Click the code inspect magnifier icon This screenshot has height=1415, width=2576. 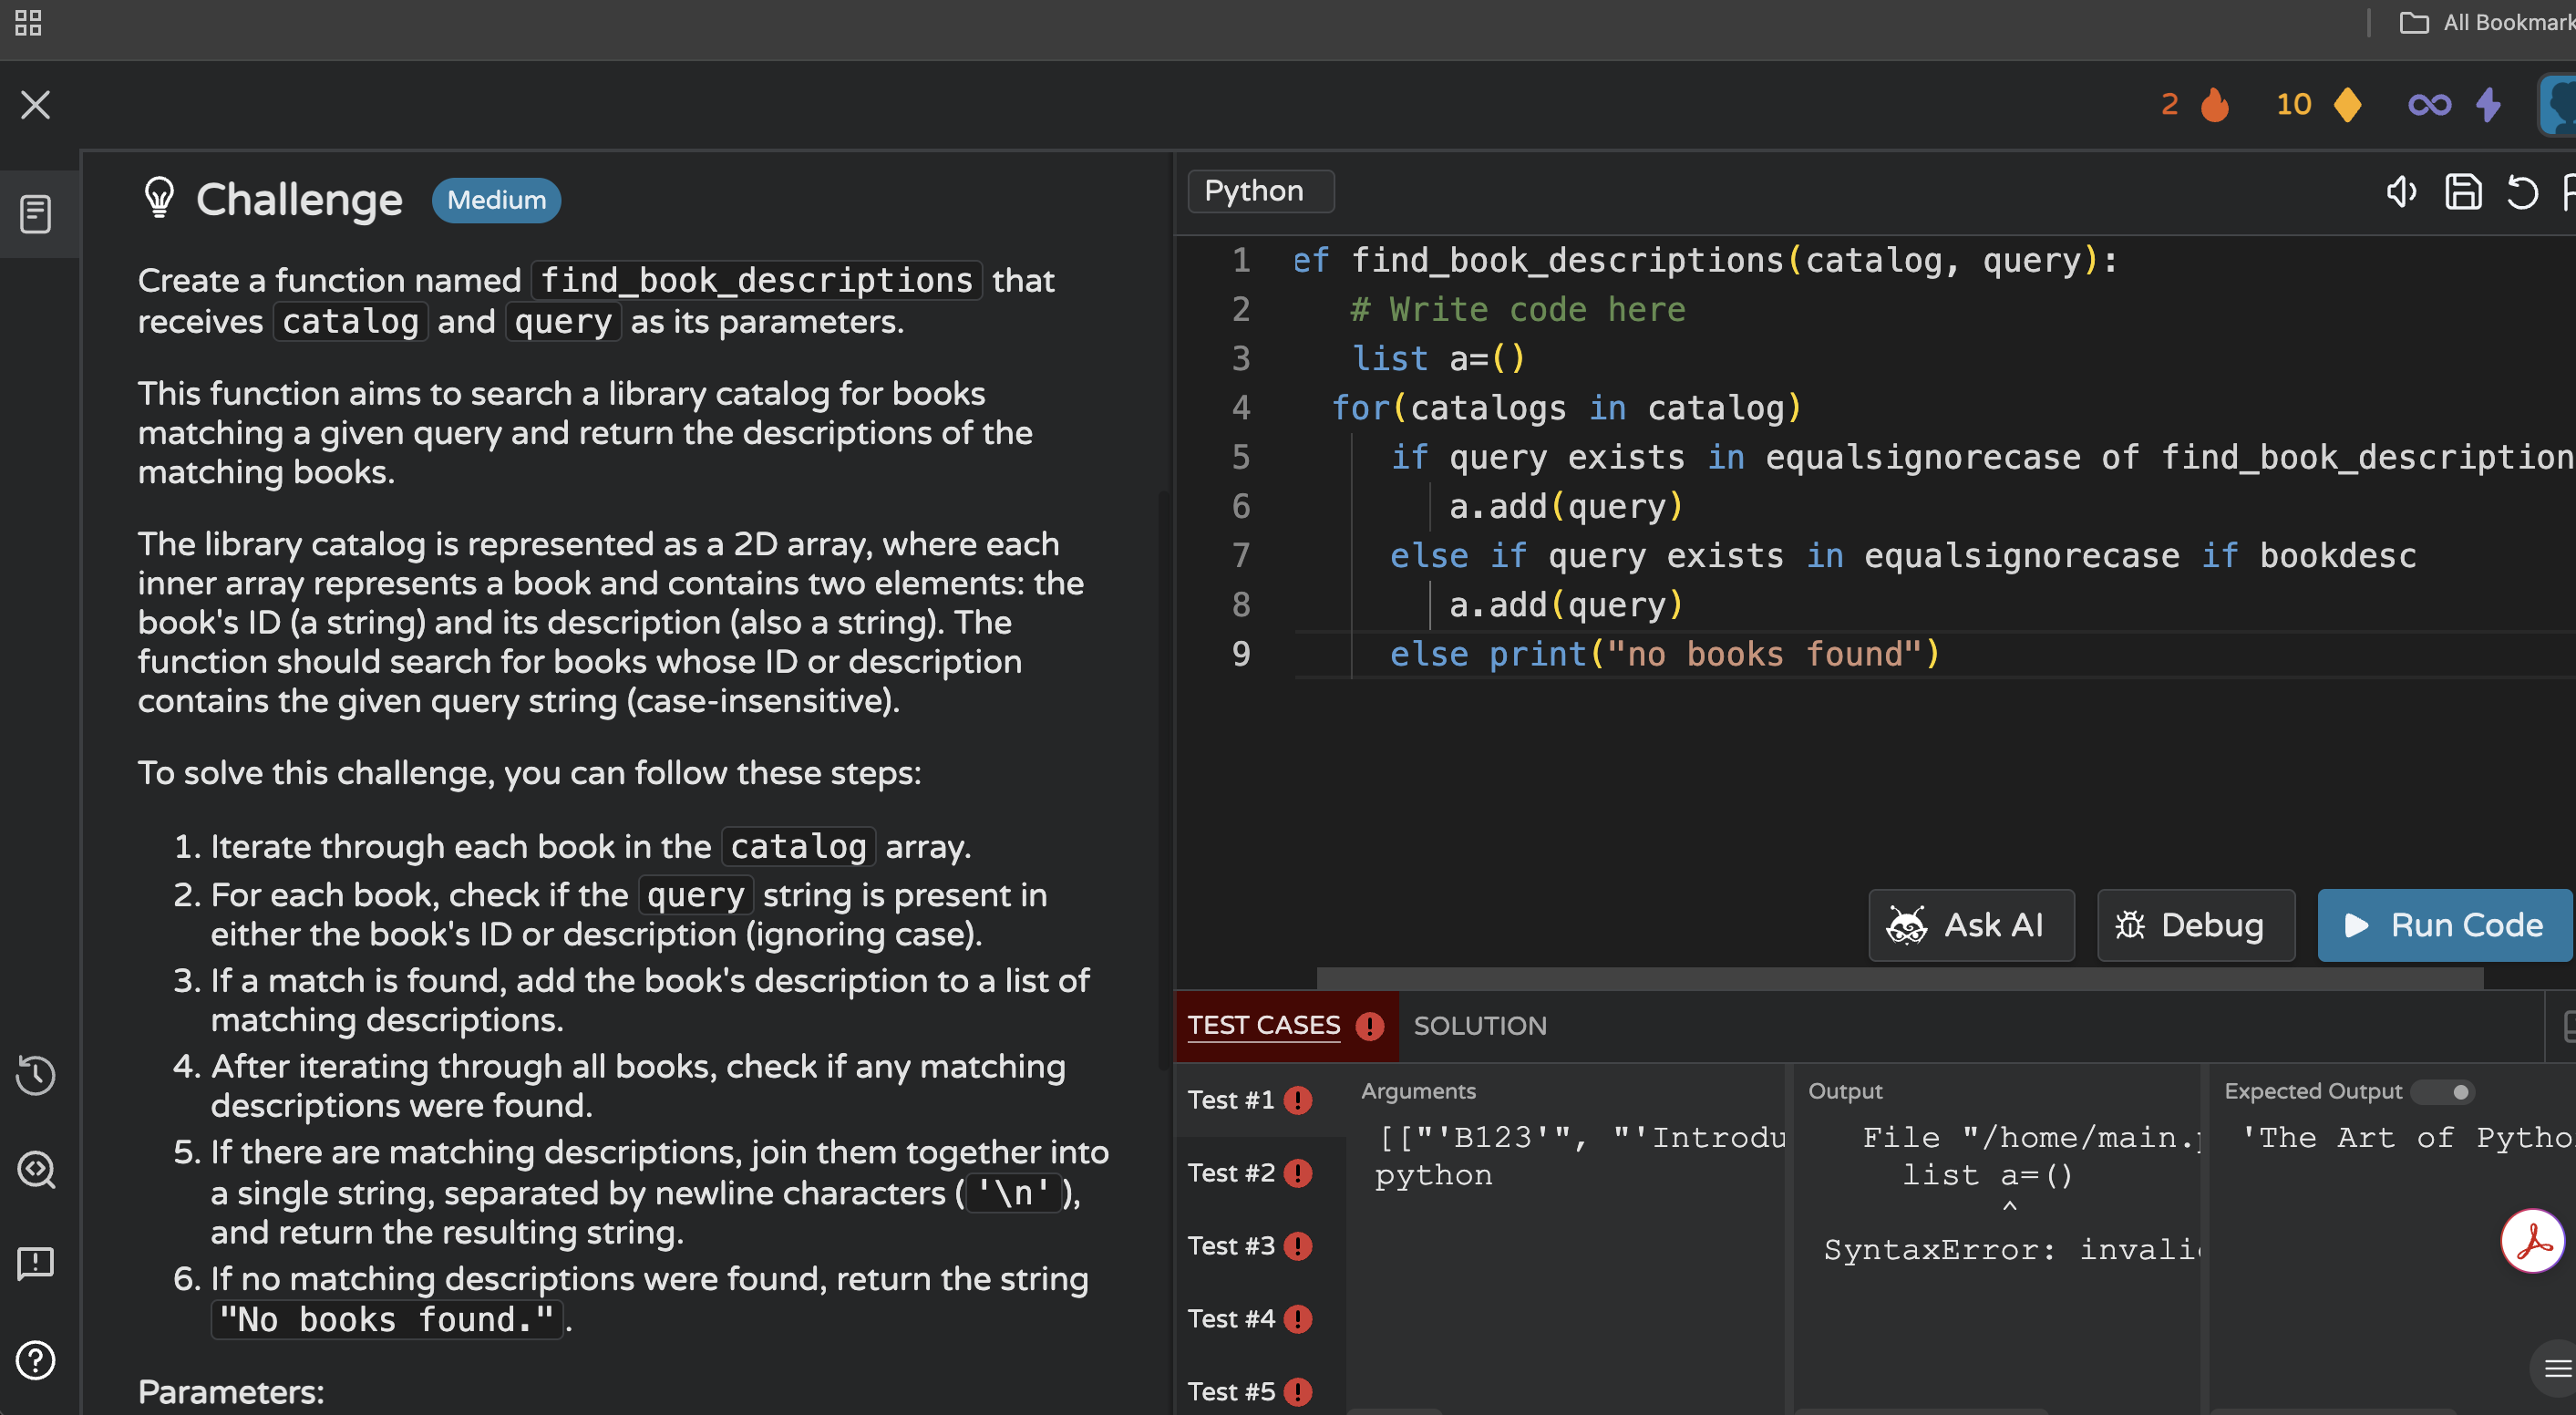pos(36,1169)
